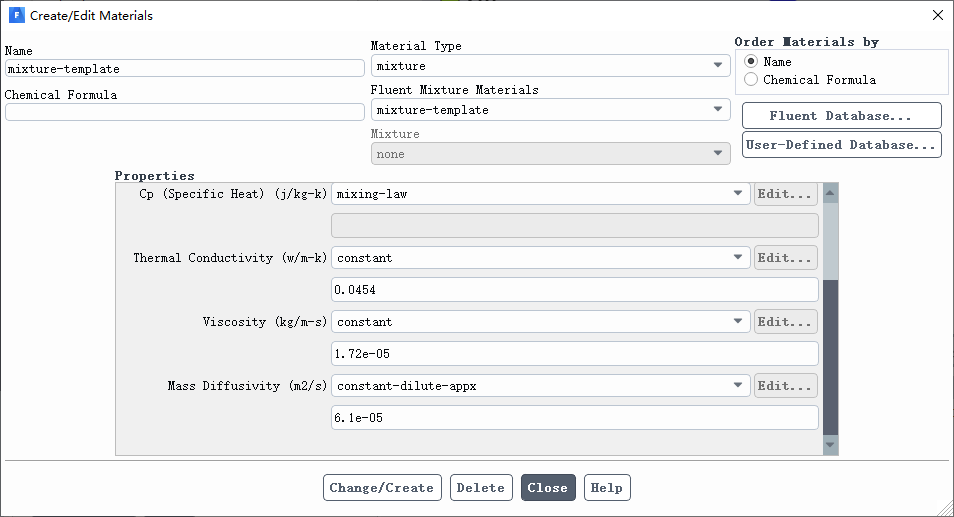
Task: Open the Viscosity method dropdown
Action: [540, 321]
